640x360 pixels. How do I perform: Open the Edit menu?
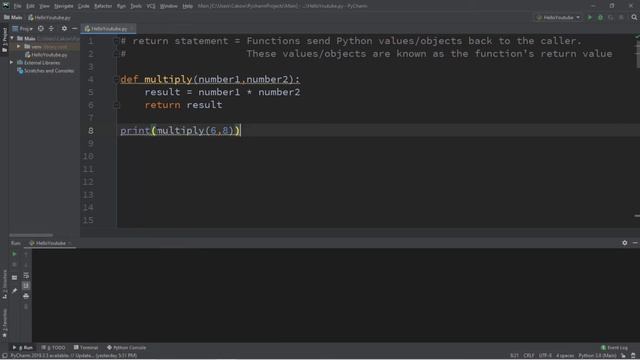(x=31, y=6)
